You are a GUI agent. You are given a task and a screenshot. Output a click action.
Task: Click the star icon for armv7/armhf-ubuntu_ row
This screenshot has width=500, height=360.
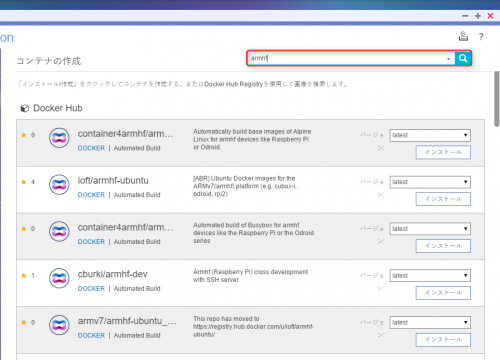click(24, 322)
